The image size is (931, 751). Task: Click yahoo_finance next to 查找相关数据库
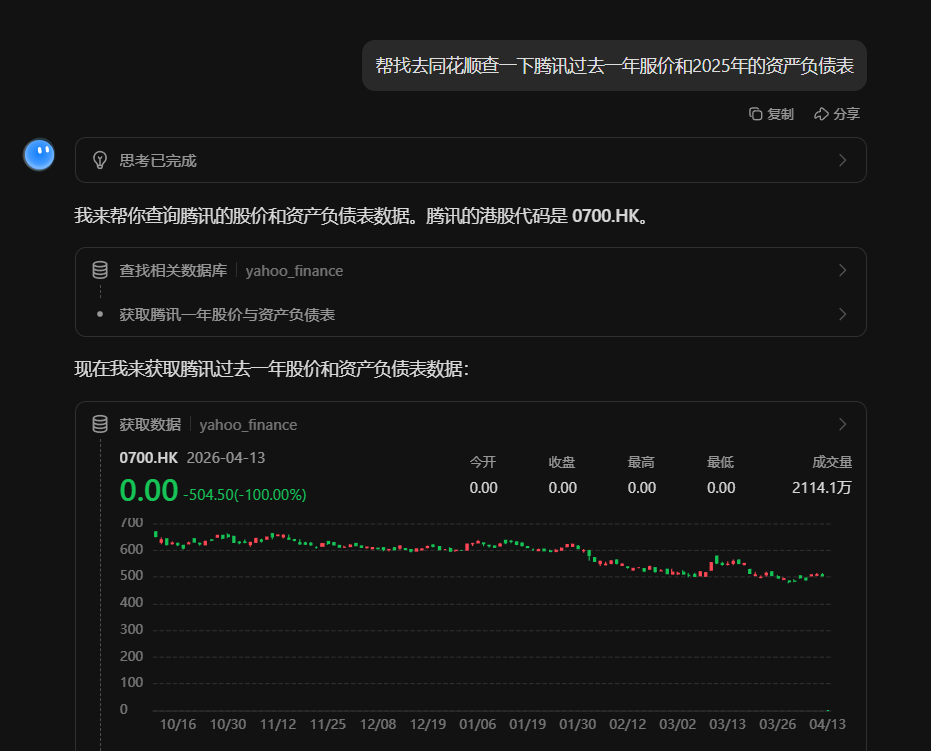294,271
